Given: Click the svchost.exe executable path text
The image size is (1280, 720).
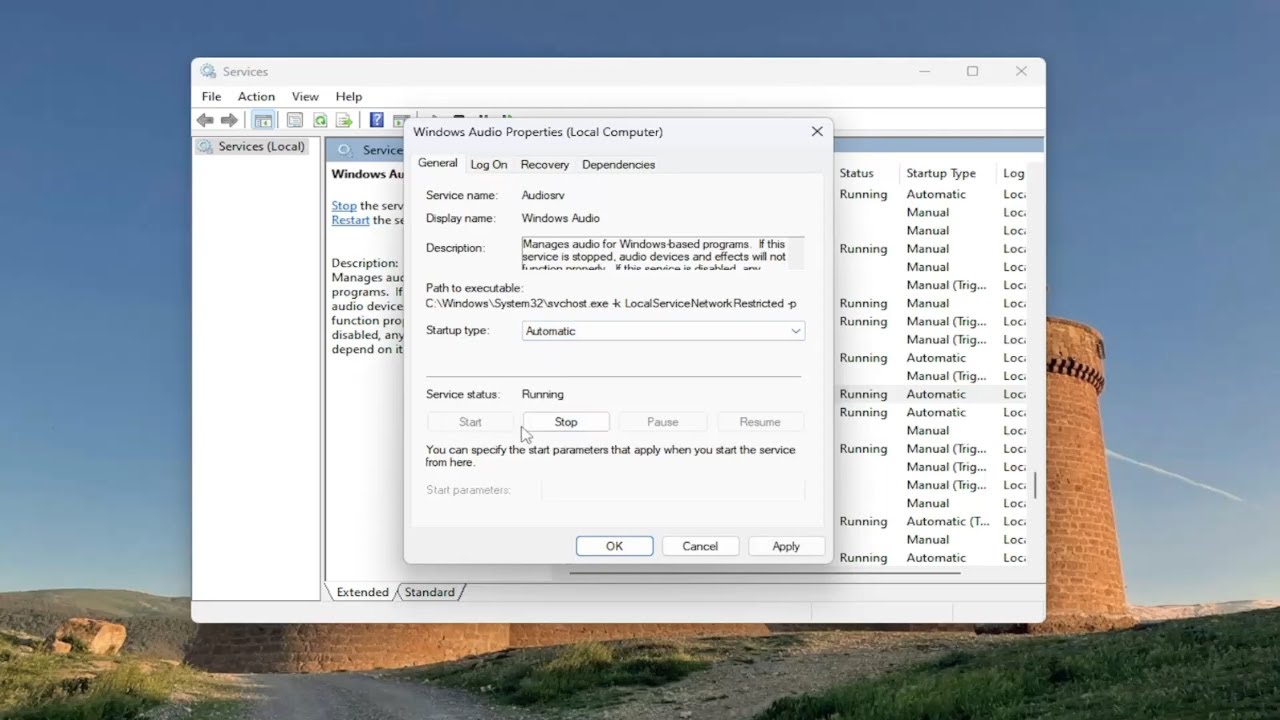Looking at the screenshot, I should (611, 303).
